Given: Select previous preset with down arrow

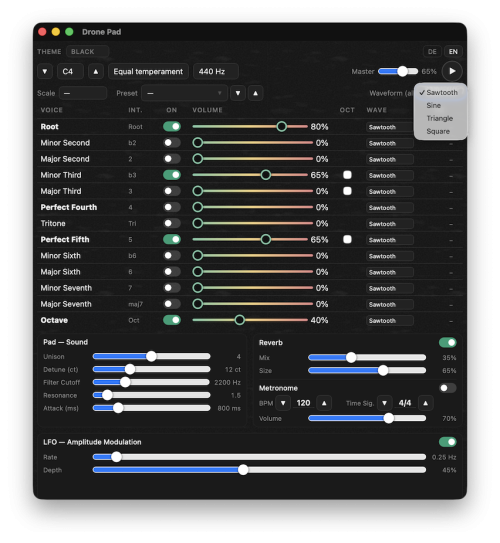Looking at the screenshot, I should [x=238, y=93].
